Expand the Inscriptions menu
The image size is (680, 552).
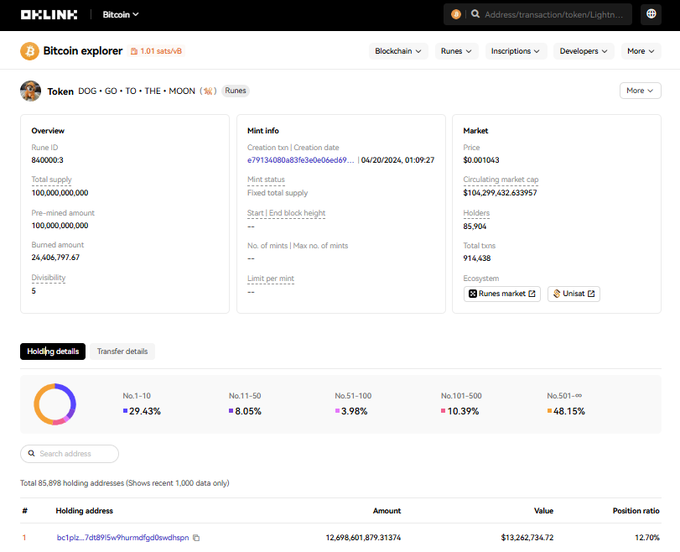(x=516, y=51)
